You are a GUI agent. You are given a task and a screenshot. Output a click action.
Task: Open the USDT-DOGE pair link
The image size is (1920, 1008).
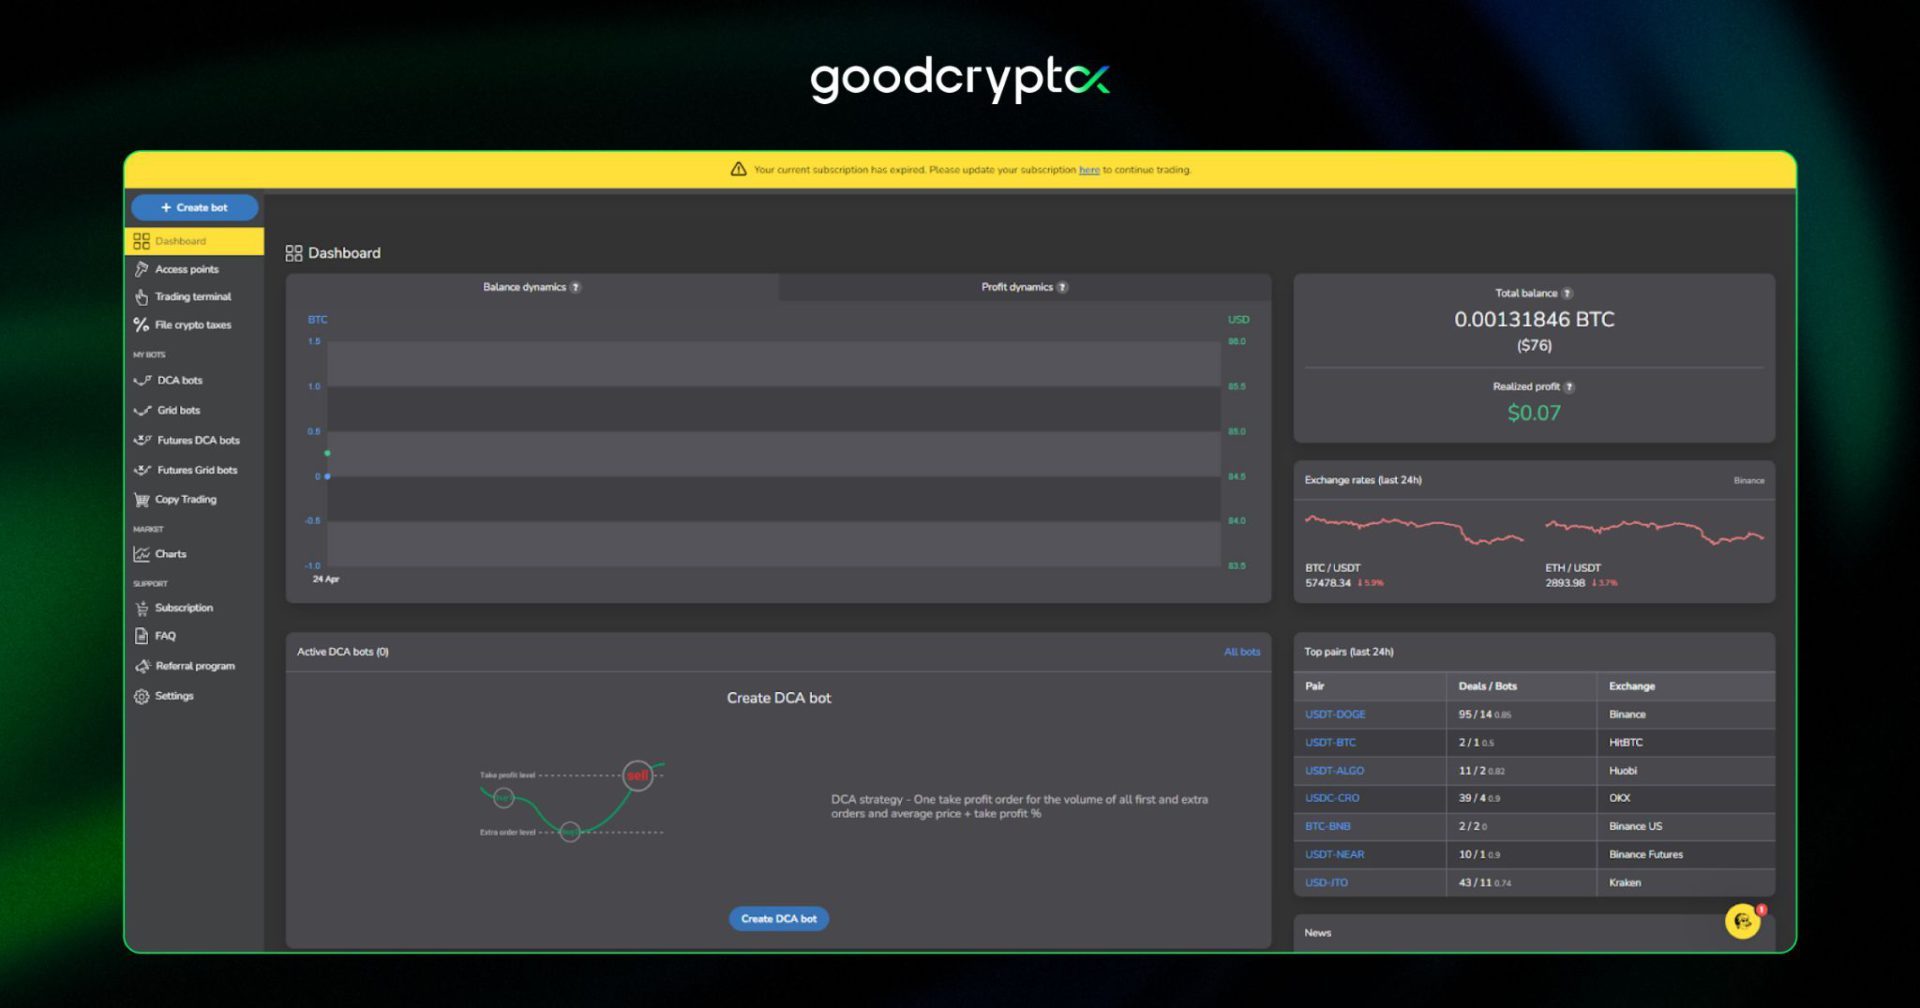tap(1335, 714)
